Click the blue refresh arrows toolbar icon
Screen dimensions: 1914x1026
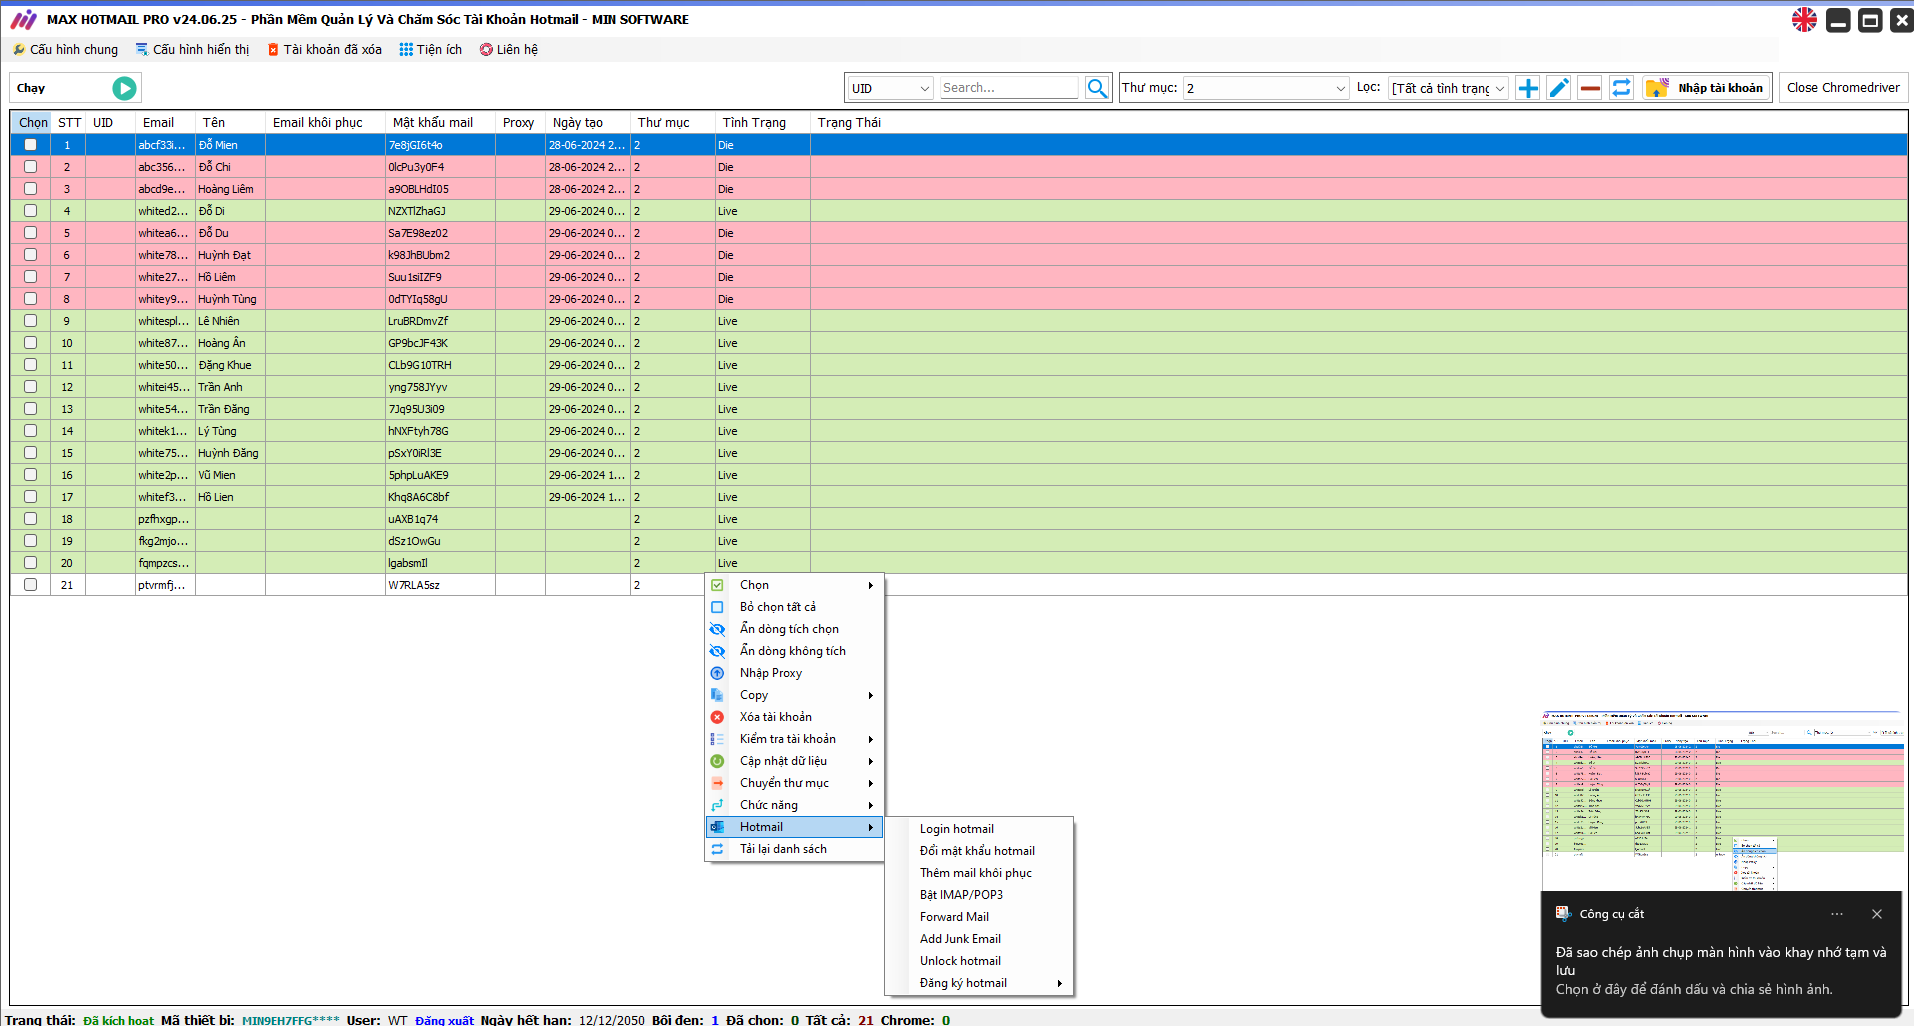(x=1621, y=88)
